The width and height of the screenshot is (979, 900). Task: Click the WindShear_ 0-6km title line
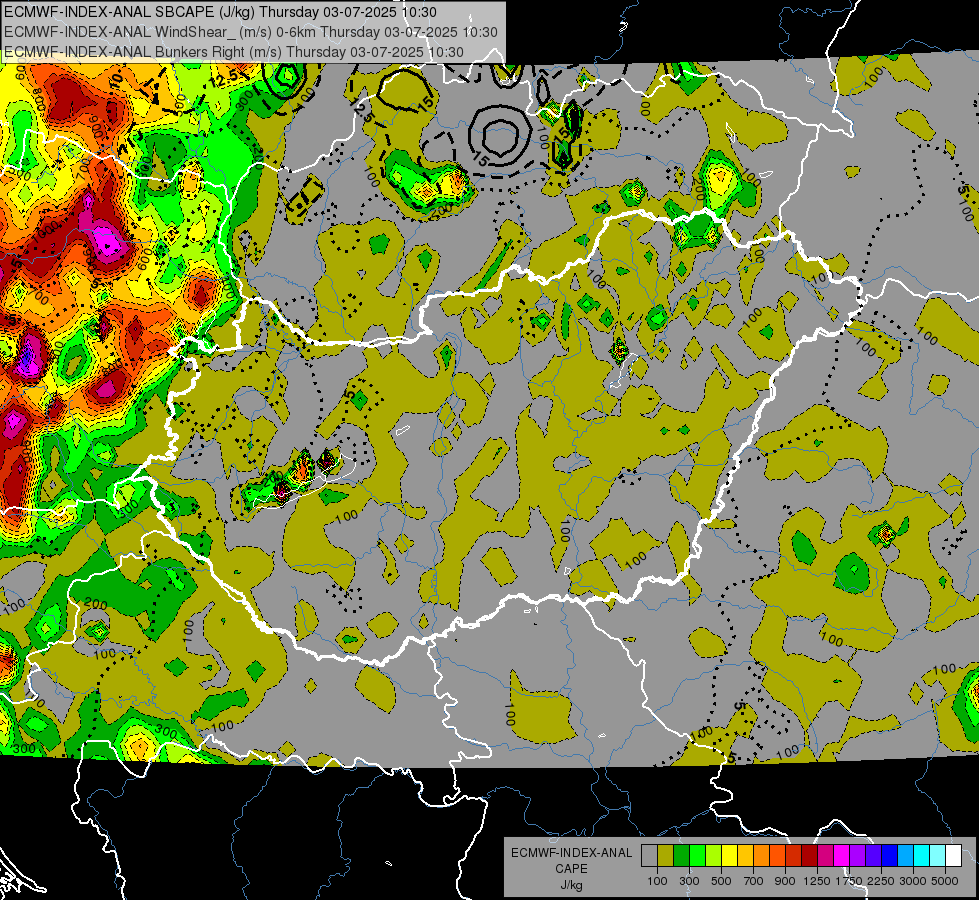(x=250, y=32)
